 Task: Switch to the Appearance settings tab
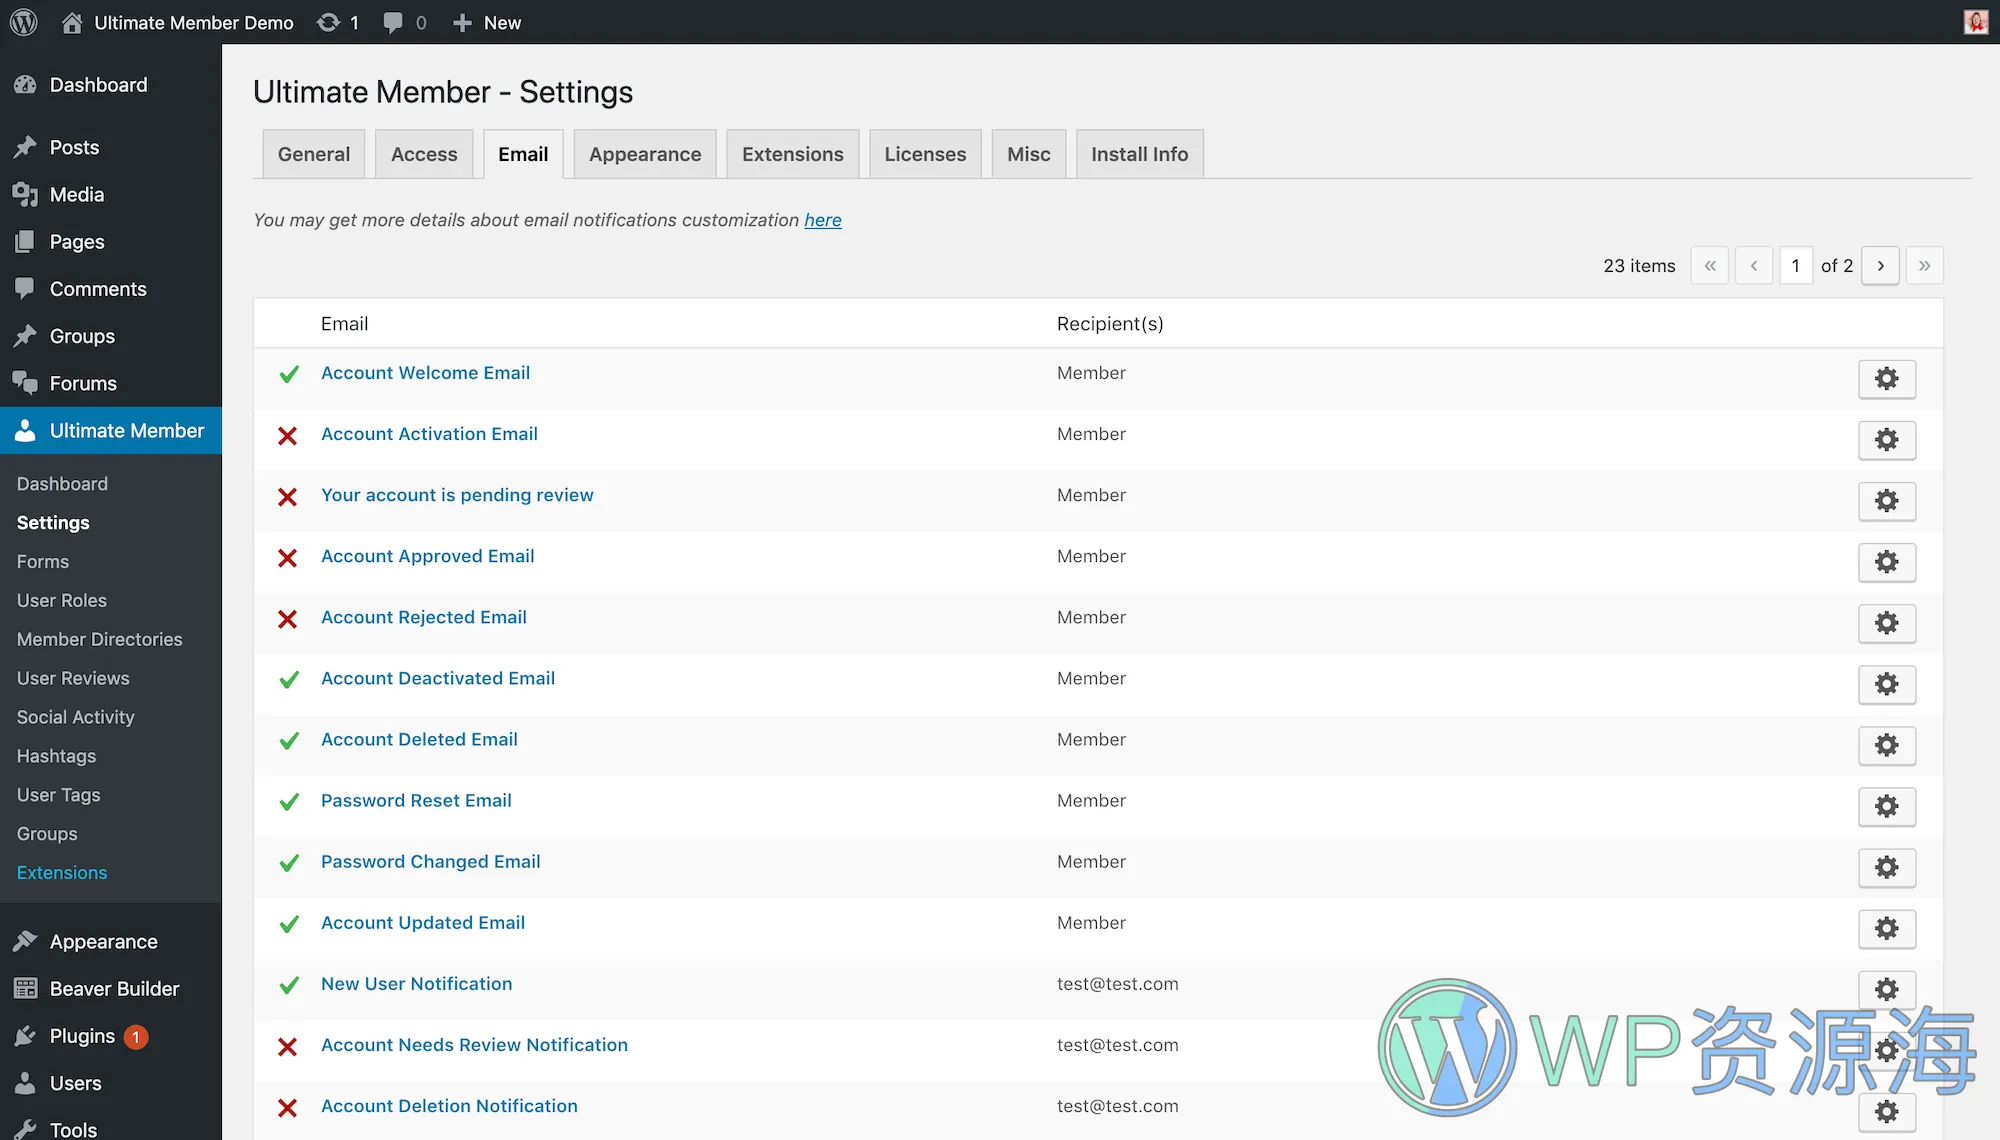point(645,154)
